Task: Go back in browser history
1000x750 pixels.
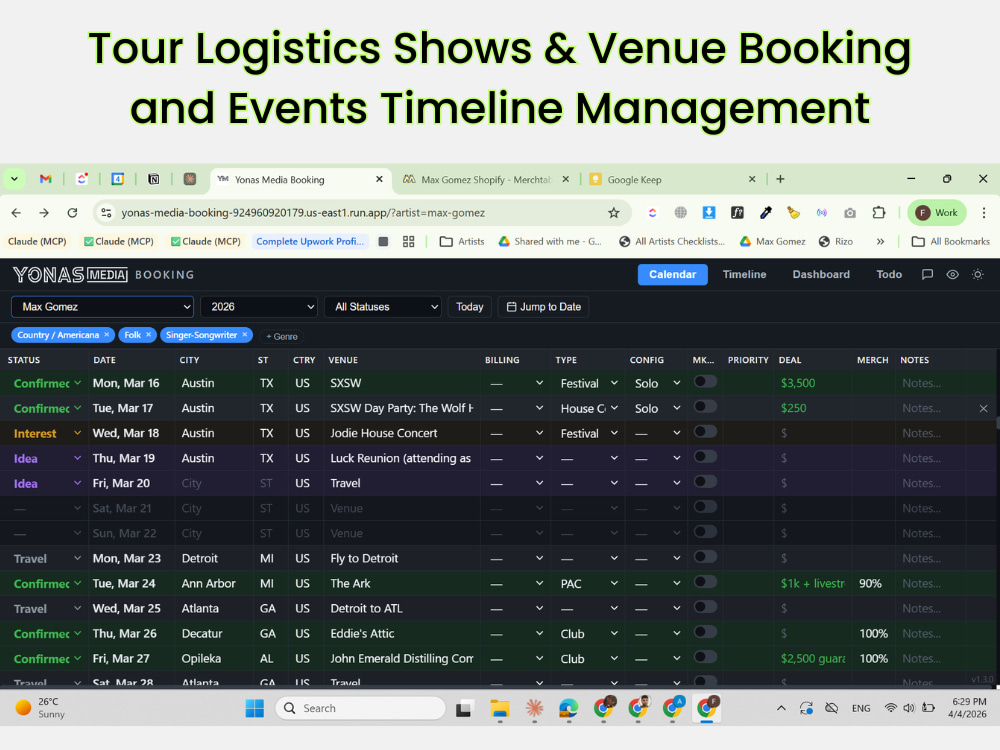Action: click(x=16, y=213)
